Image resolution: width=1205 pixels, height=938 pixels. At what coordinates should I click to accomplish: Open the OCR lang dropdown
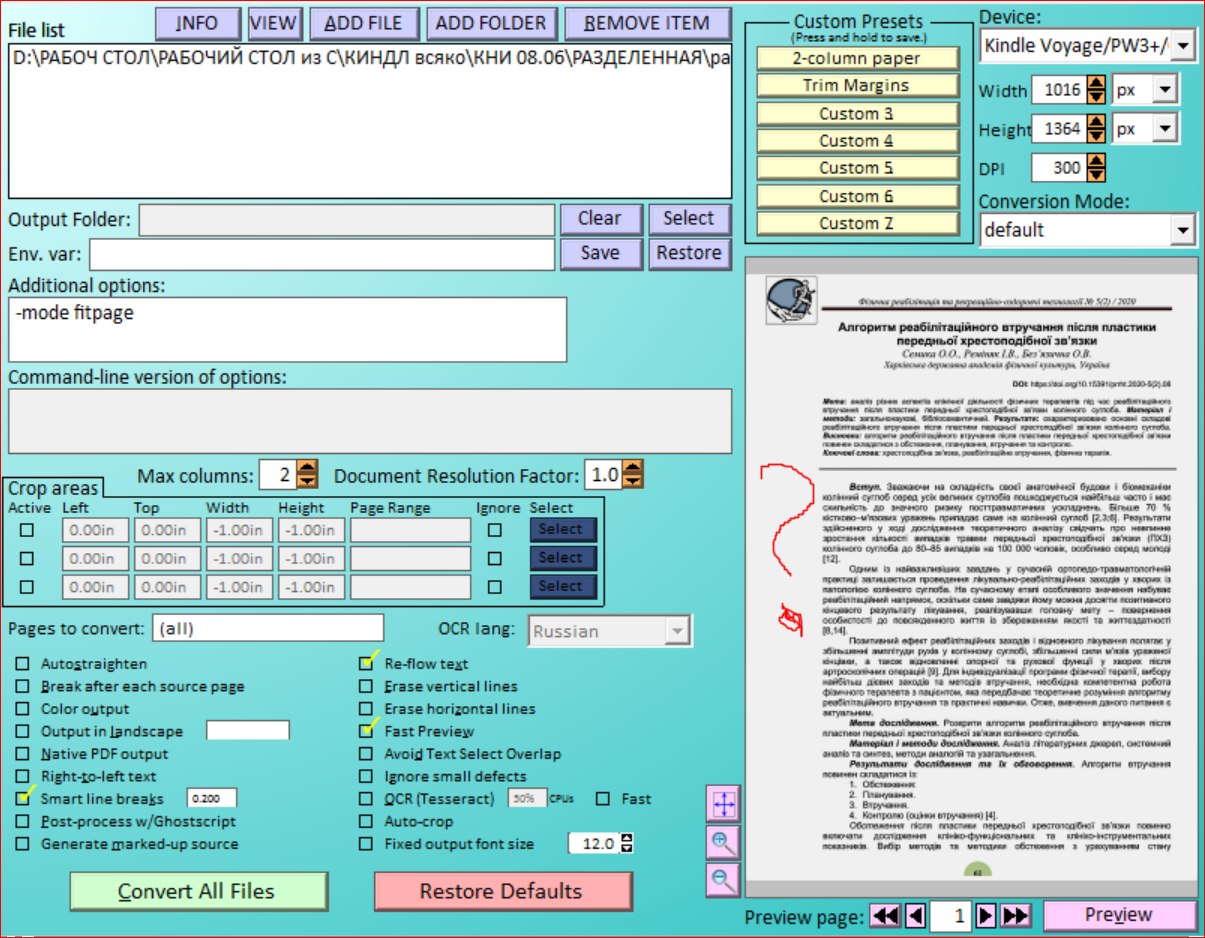[679, 631]
